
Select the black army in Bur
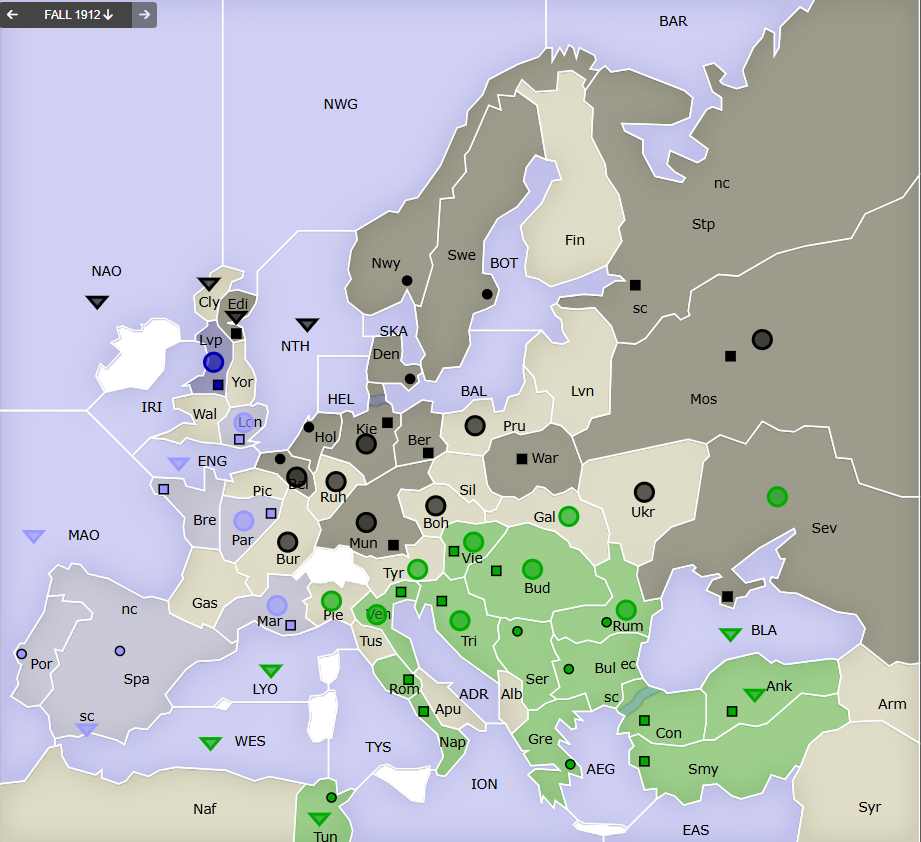pyautogui.click(x=288, y=542)
